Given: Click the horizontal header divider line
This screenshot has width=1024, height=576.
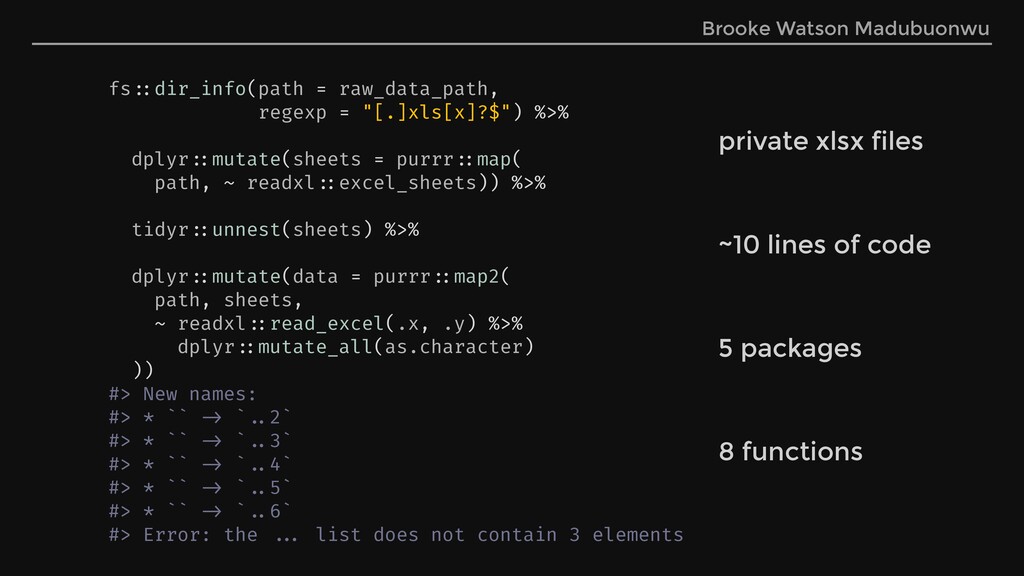Looking at the screenshot, I should [512, 44].
